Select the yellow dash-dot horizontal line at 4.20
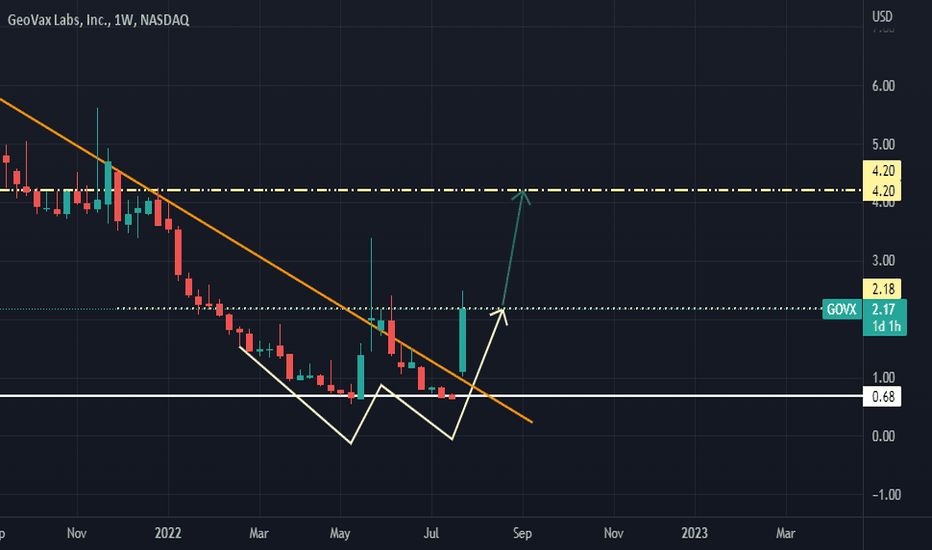 click(x=432, y=190)
